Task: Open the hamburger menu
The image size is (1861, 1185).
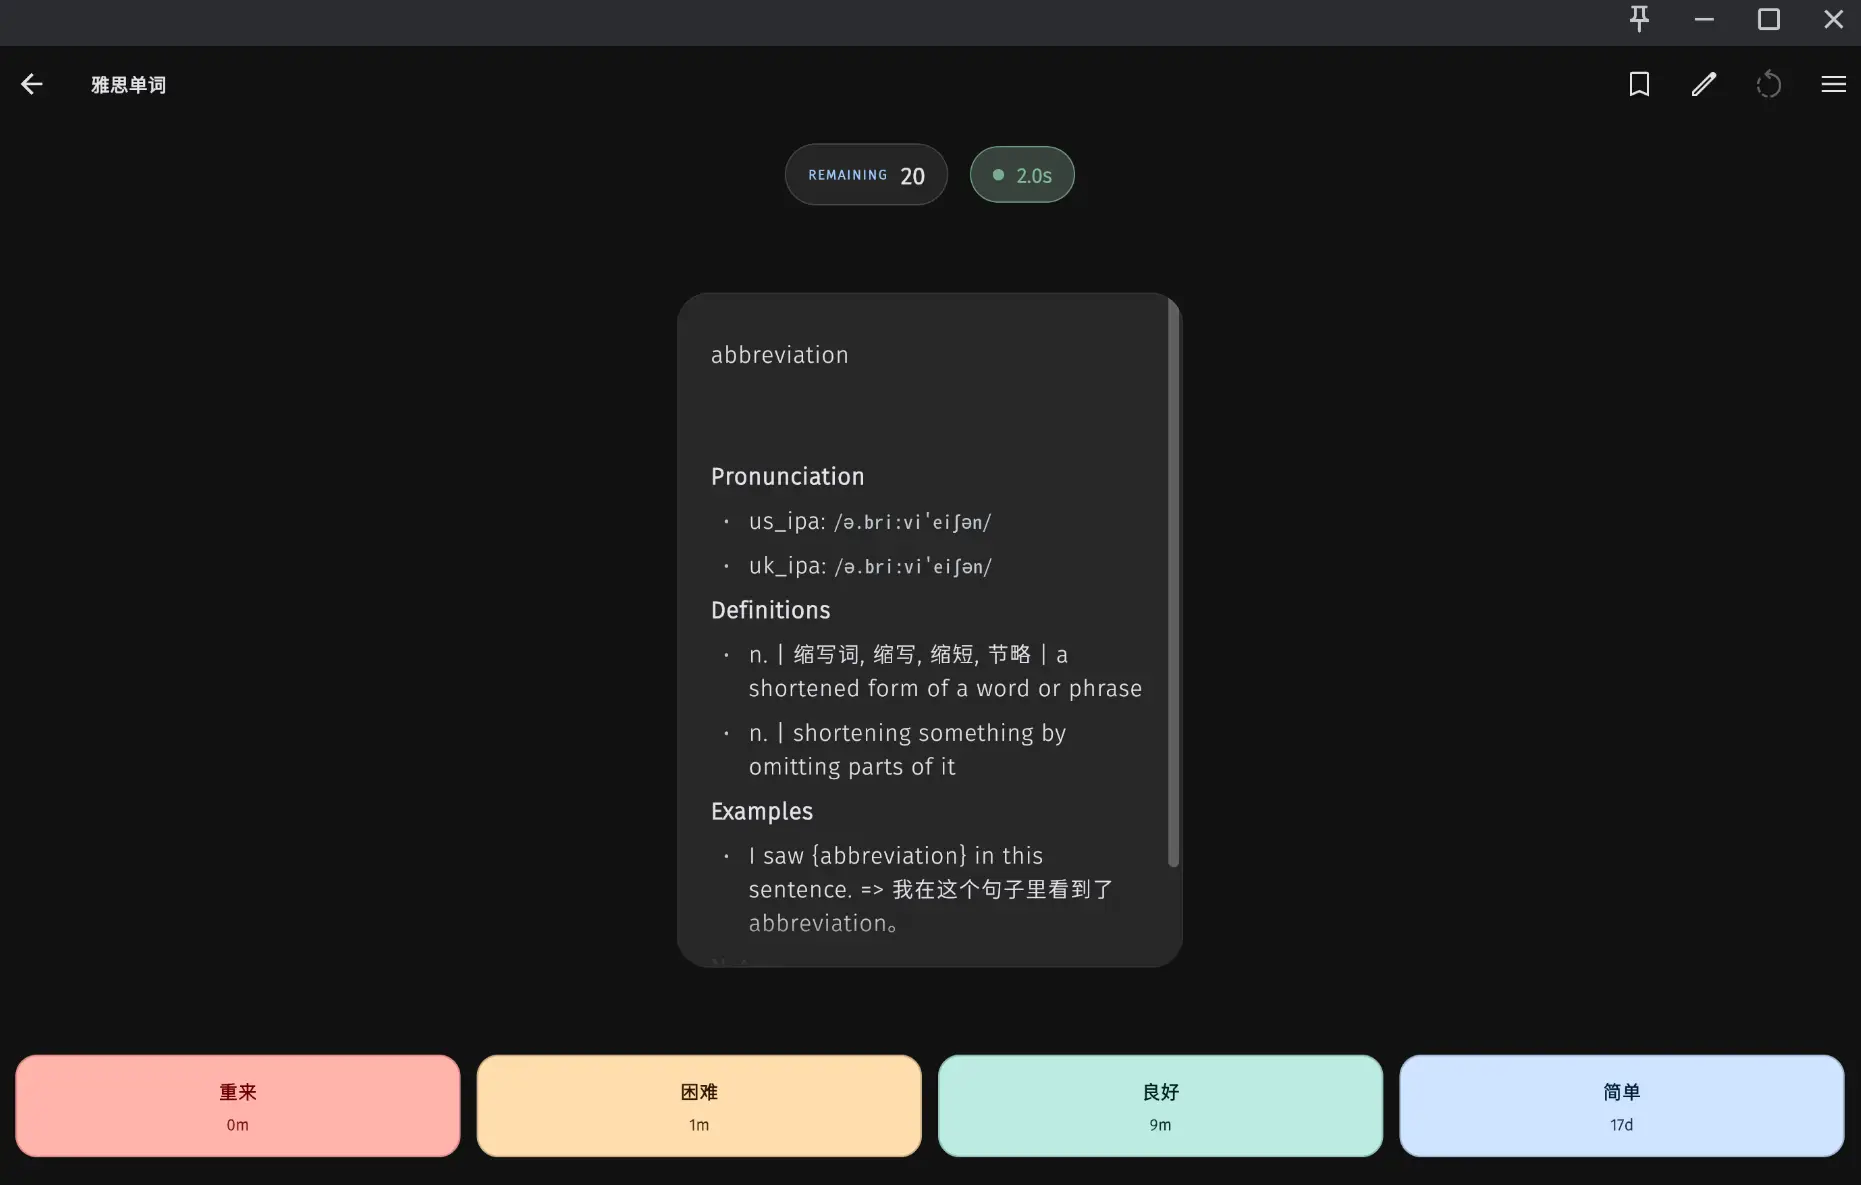Action: pyautogui.click(x=1833, y=85)
